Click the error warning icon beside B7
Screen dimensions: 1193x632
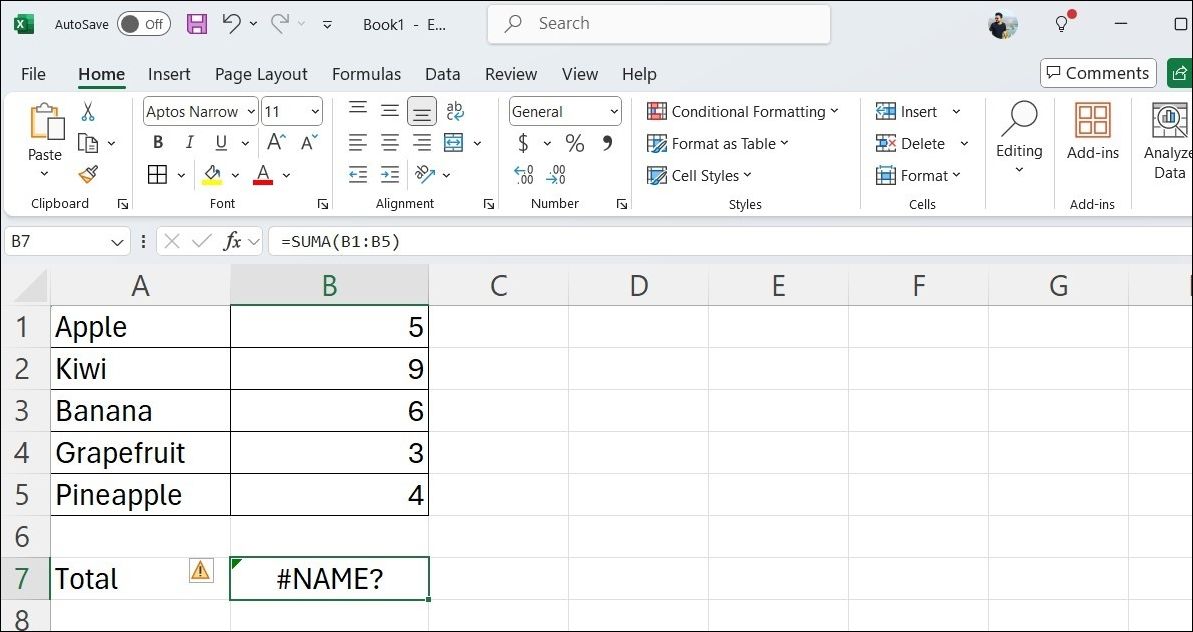coord(201,570)
